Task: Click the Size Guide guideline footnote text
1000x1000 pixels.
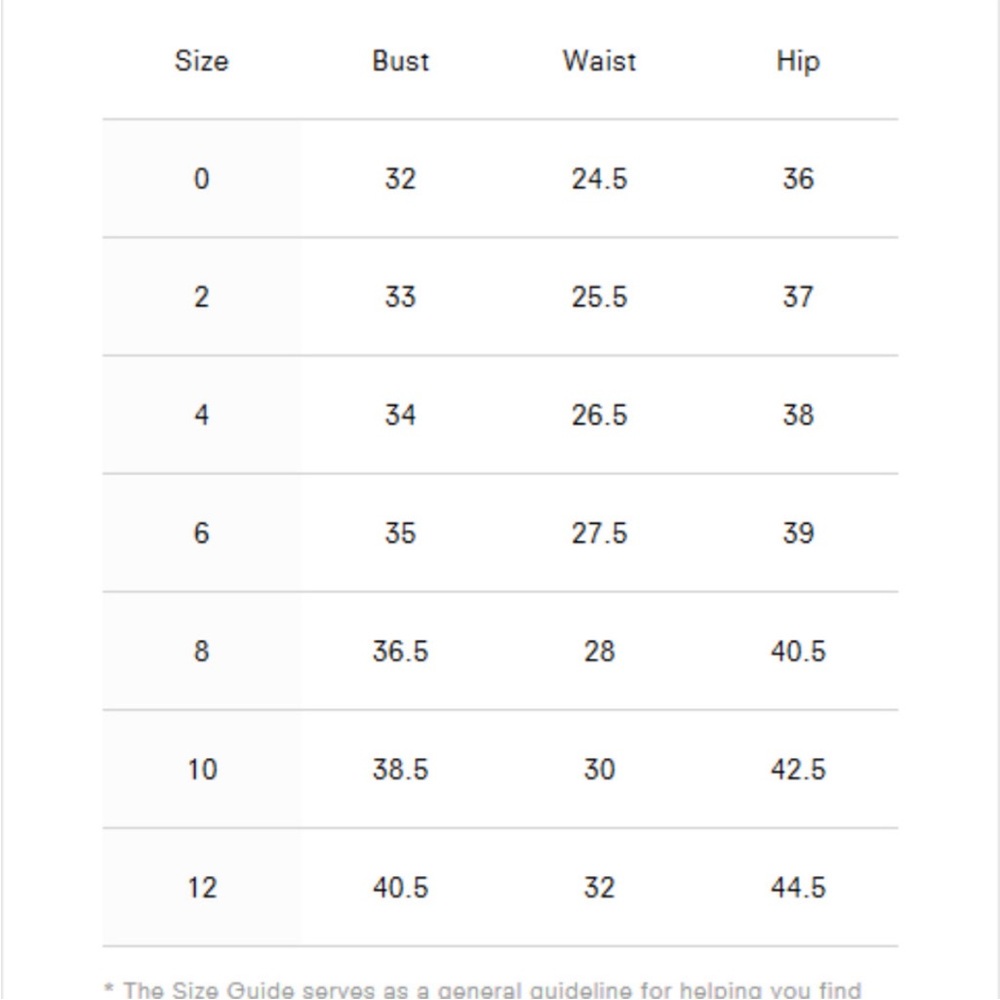Action: (x=483, y=990)
